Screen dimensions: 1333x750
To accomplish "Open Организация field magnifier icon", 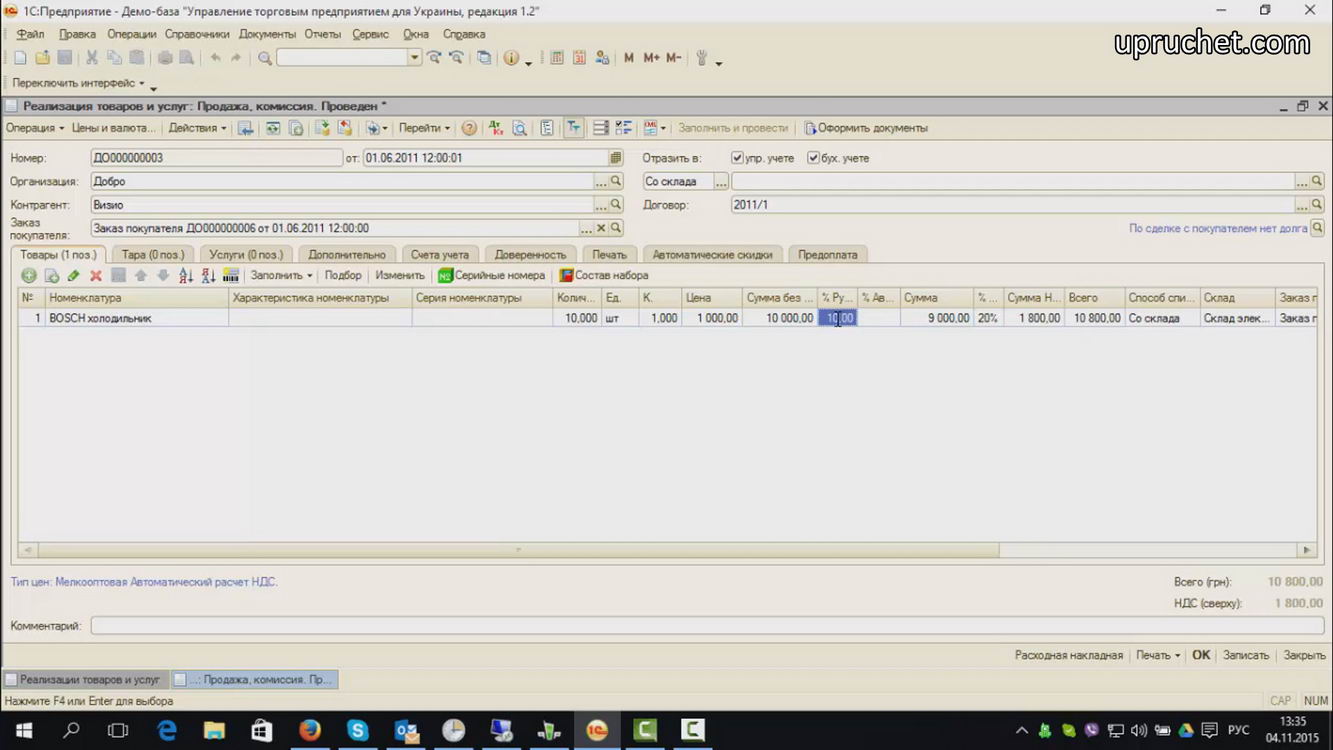I will pyautogui.click(x=616, y=181).
